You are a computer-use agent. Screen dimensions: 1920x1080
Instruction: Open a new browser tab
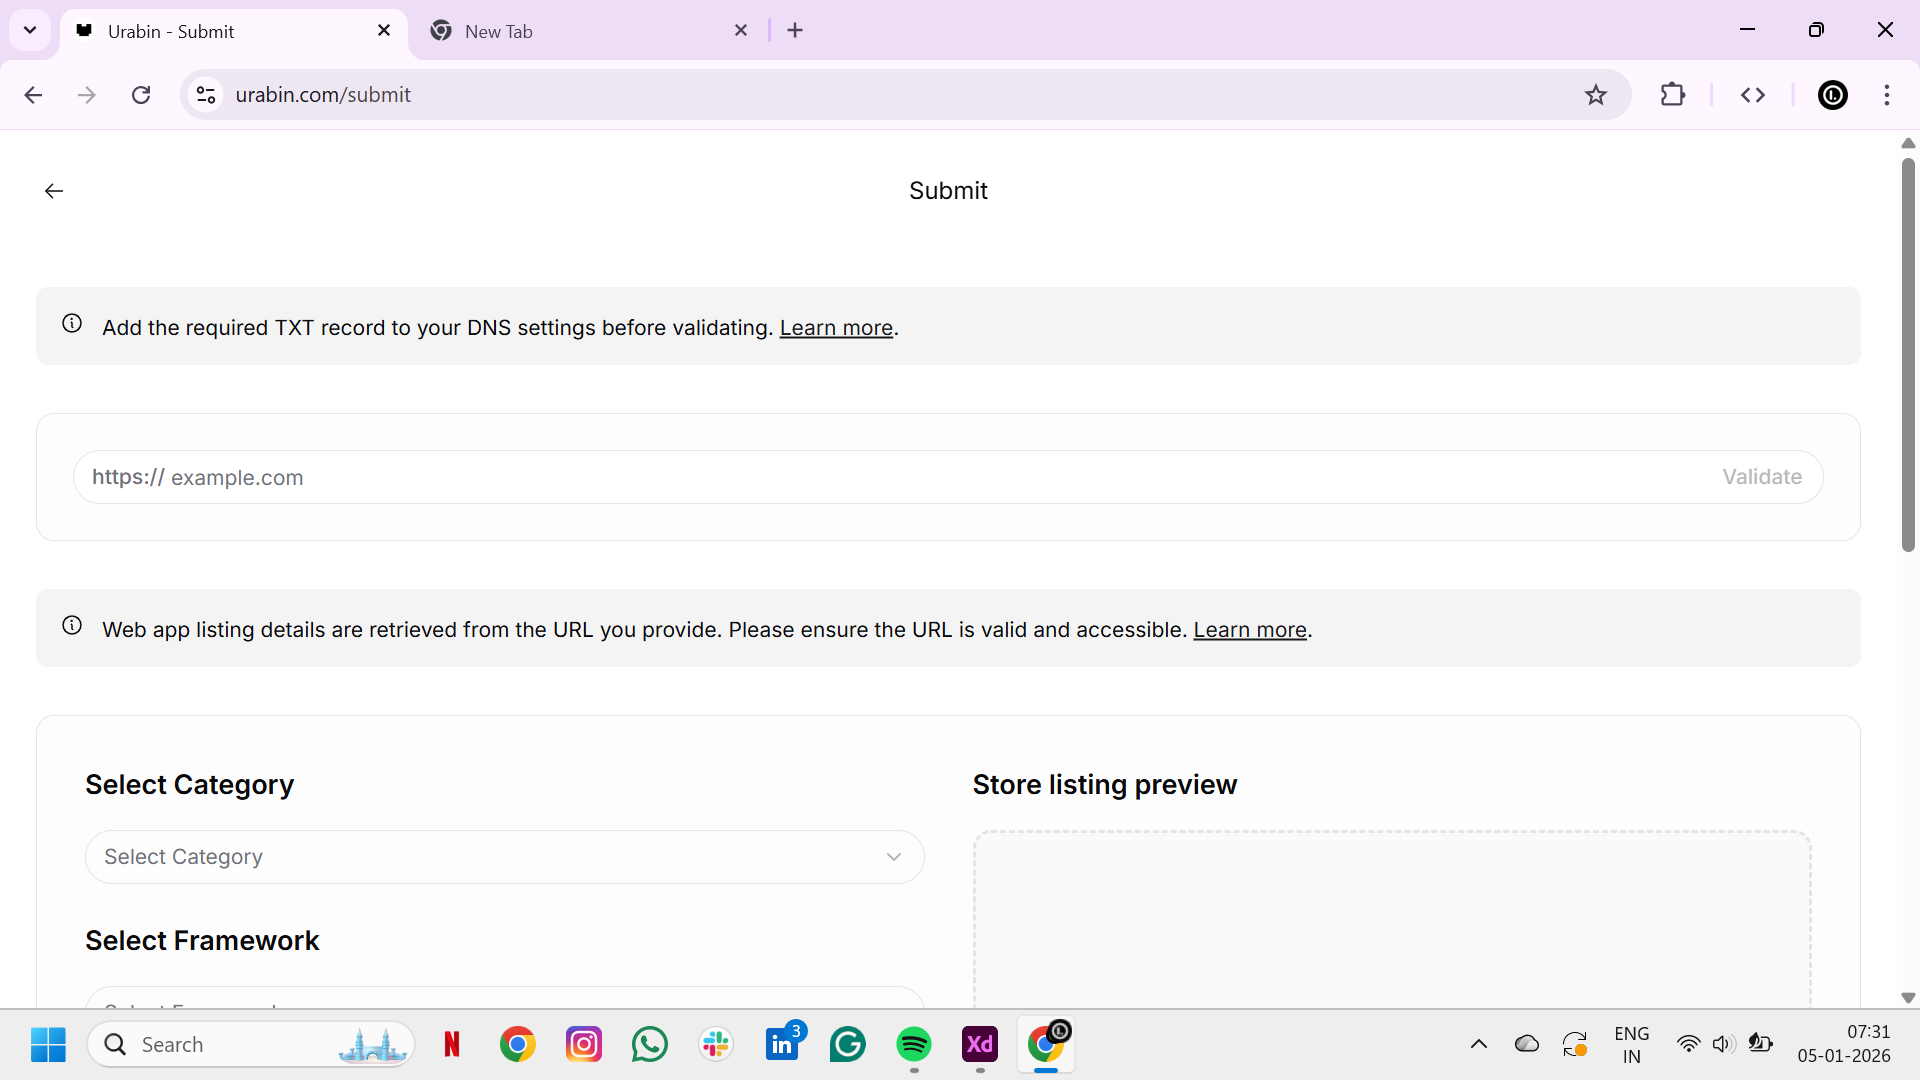[795, 31]
